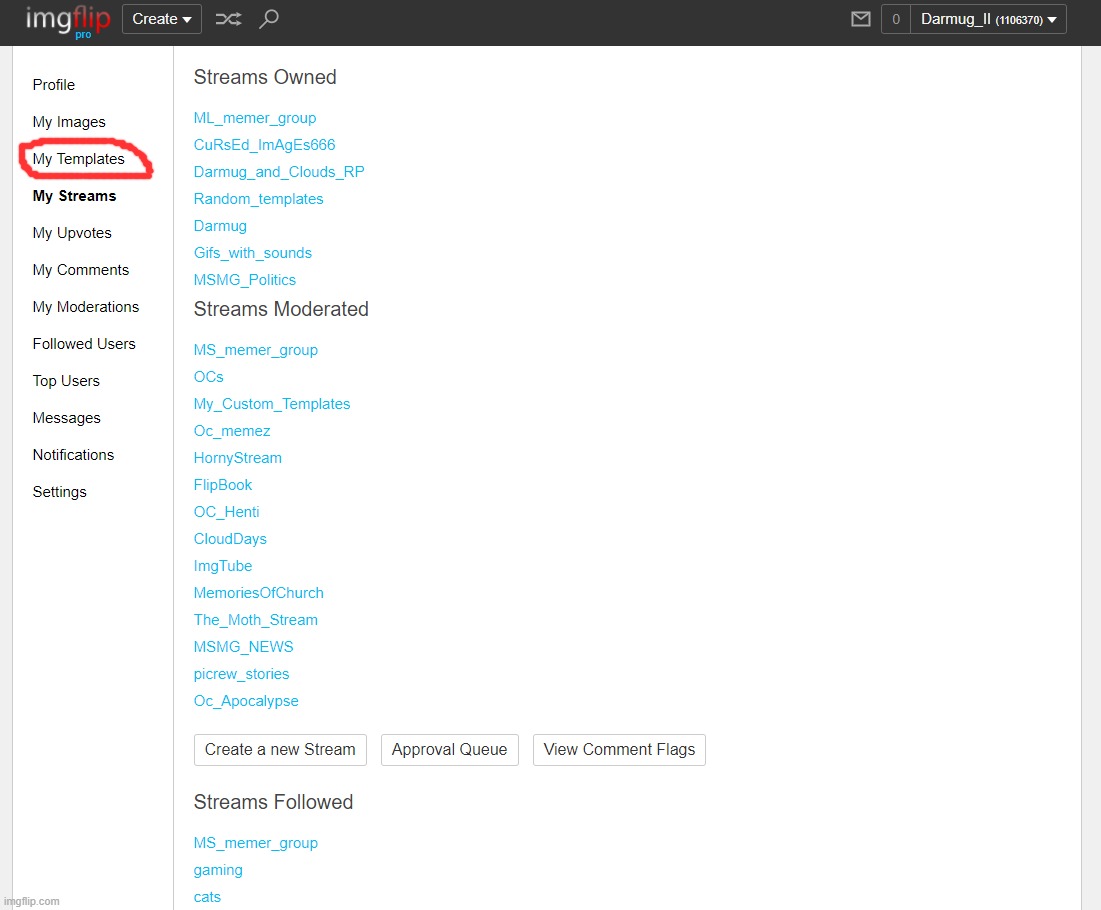
Task: Open the Darmug_II user dropdown
Action: point(988,19)
